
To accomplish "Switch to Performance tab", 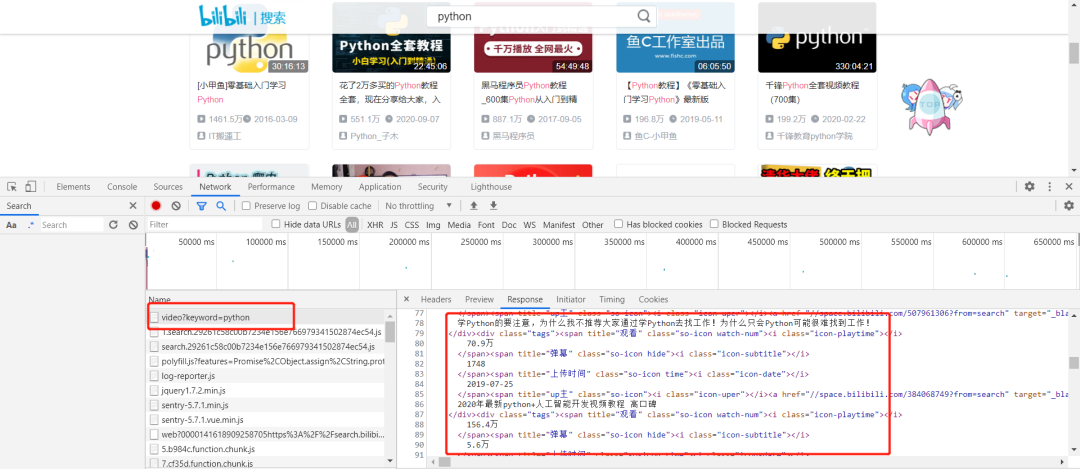I will tap(271, 187).
